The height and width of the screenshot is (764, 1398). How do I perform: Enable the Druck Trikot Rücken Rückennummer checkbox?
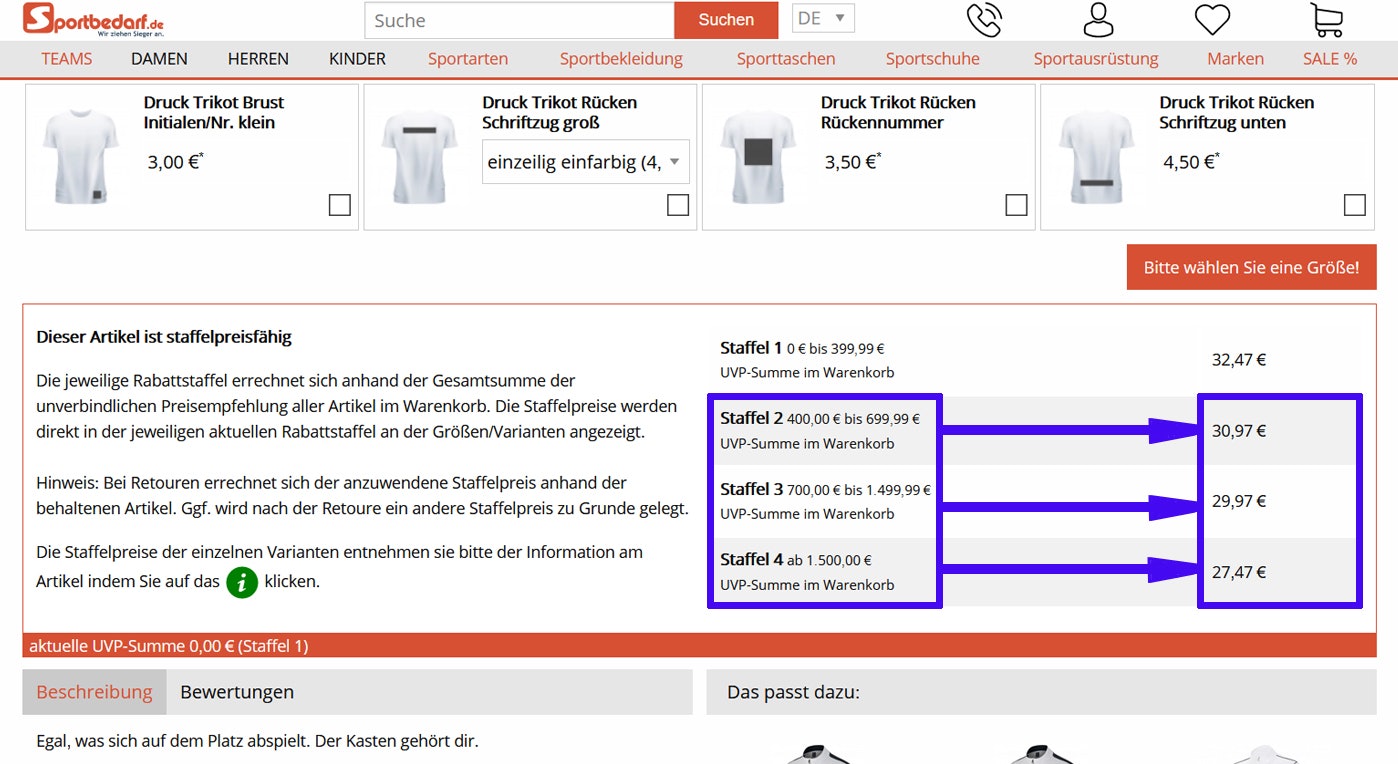pos(1016,204)
